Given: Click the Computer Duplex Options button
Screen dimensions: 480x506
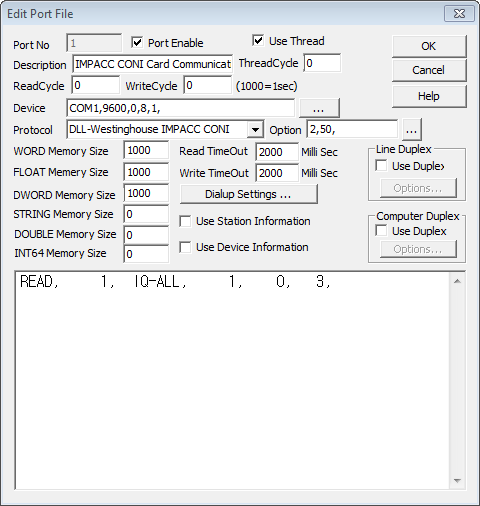Looking at the screenshot, I should click(x=418, y=249).
